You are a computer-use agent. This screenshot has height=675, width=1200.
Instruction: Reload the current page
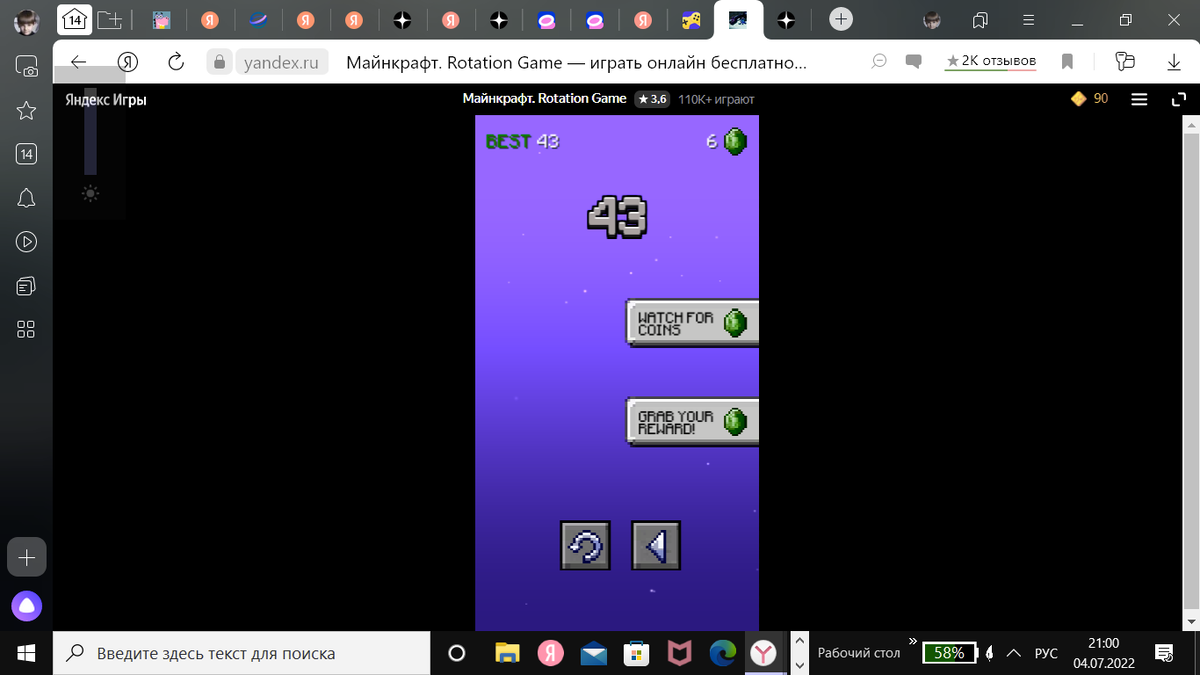[x=176, y=62]
